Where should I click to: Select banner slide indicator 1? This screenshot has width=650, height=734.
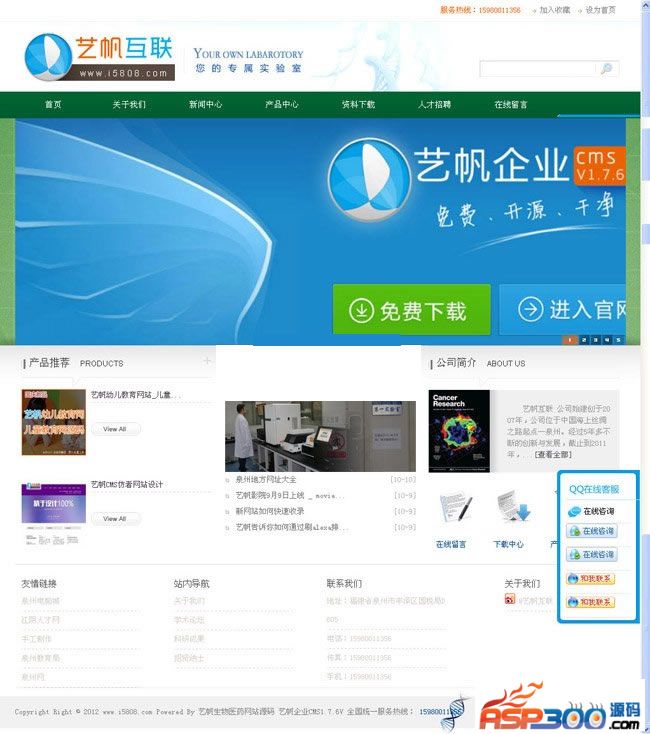(x=569, y=340)
